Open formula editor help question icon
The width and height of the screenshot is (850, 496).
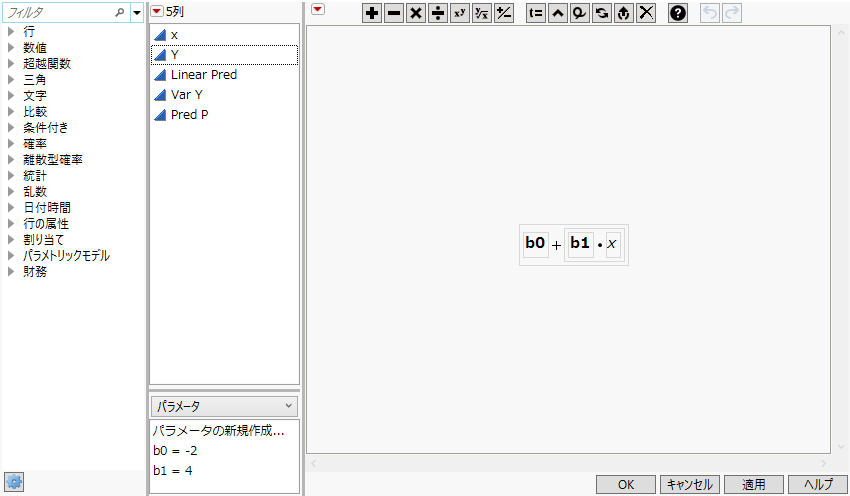click(x=678, y=13)
